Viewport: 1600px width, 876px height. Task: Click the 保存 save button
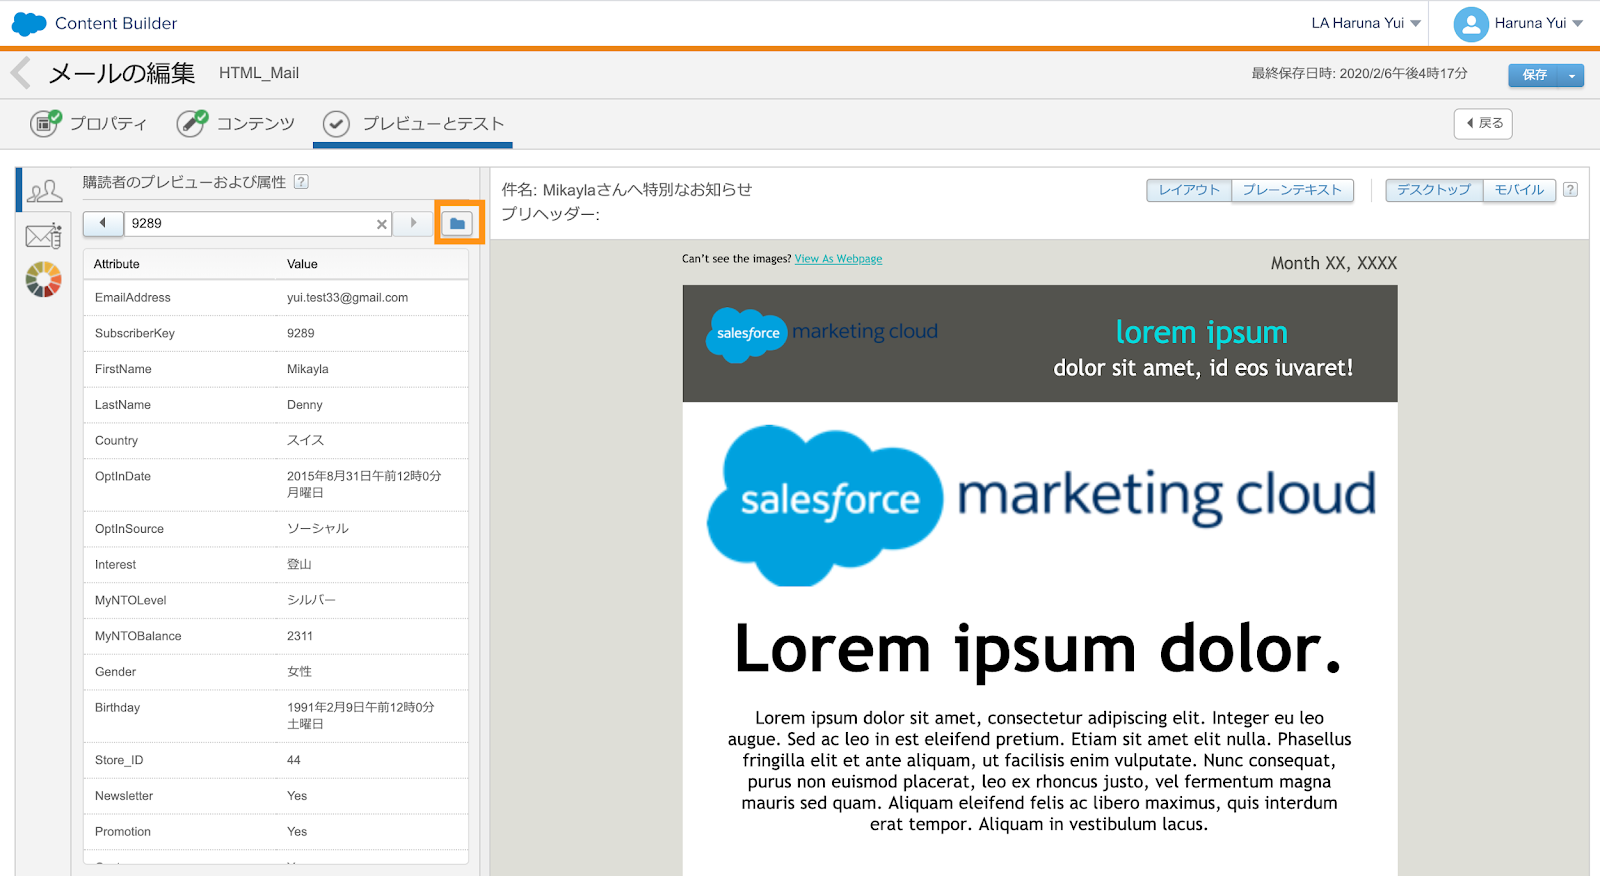1534,75
